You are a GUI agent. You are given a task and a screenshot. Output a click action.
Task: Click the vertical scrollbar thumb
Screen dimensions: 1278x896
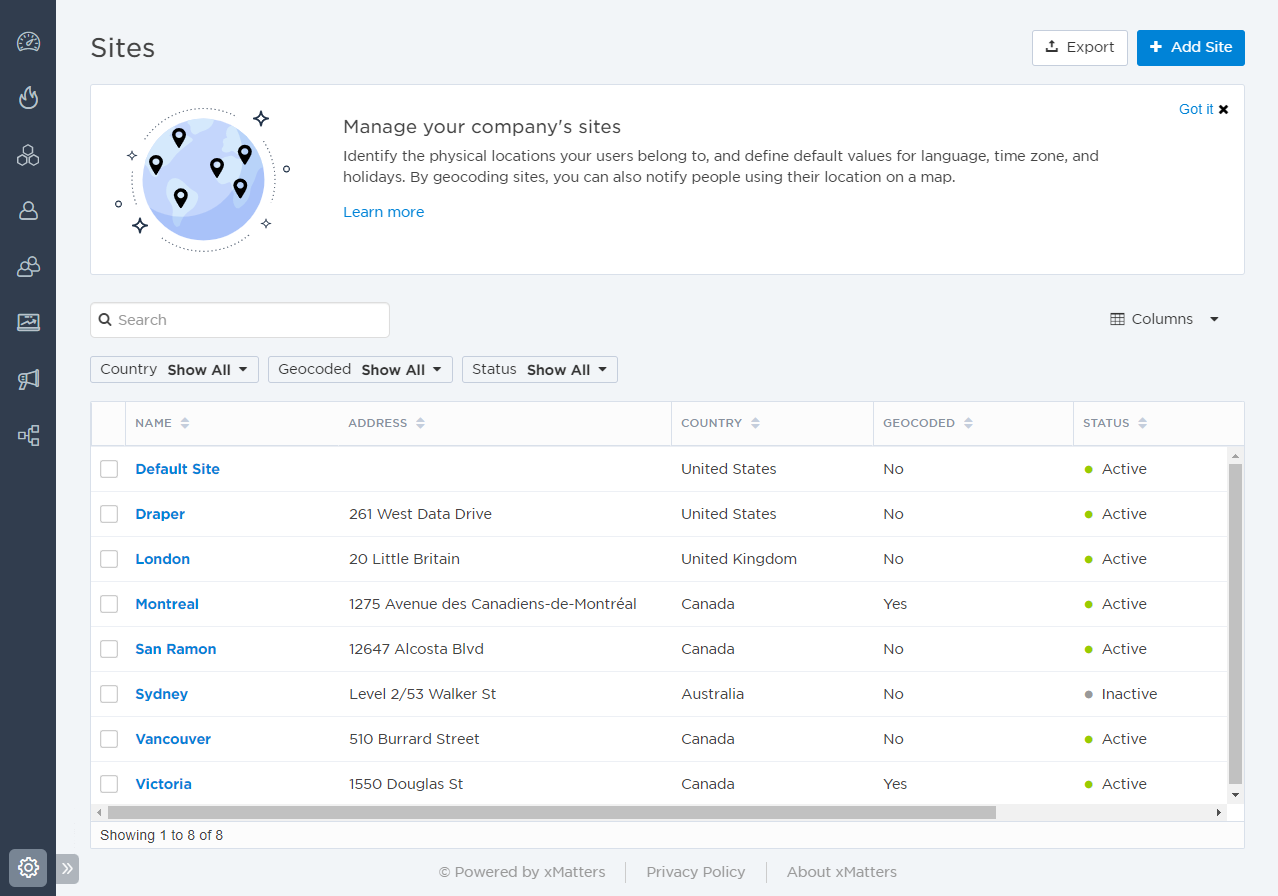pos(1236,624)
